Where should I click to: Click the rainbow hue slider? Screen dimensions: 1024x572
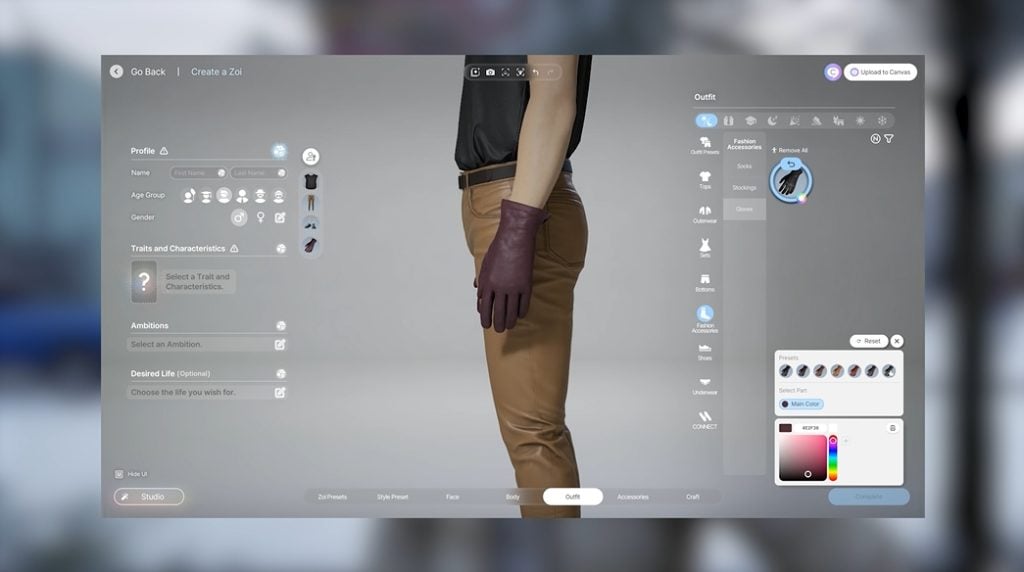pyautogui.click(x=833, y=458)
